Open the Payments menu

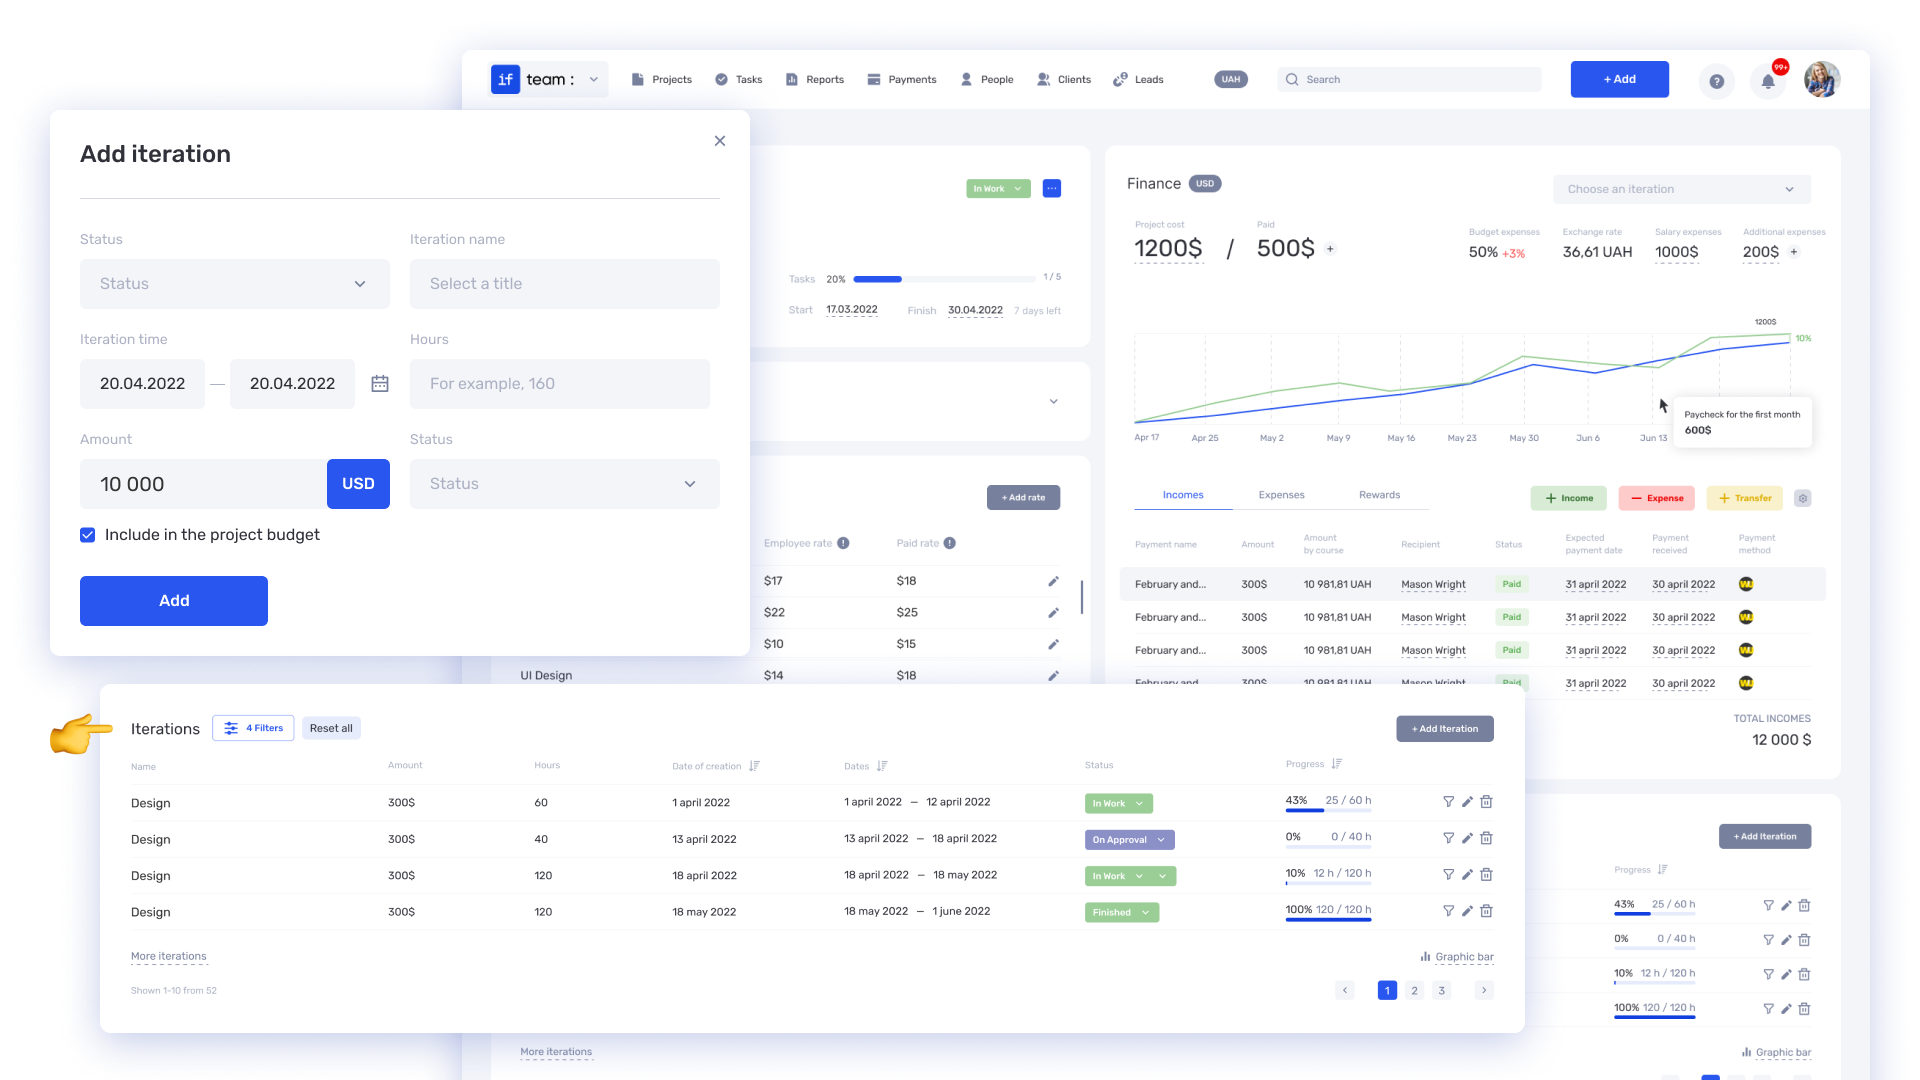coord(902,80)
